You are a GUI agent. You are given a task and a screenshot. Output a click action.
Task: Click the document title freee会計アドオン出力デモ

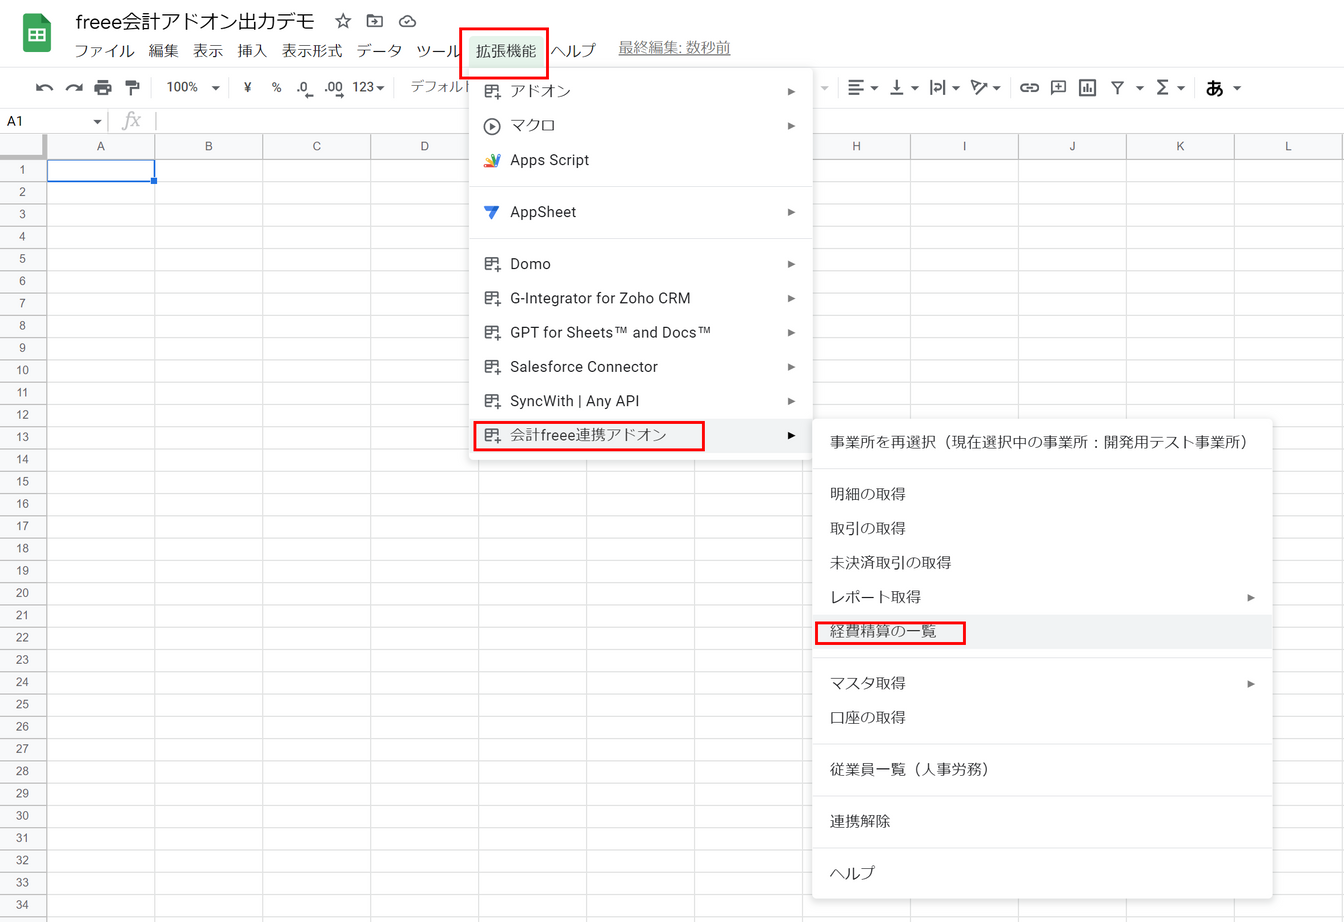[195, 21]
